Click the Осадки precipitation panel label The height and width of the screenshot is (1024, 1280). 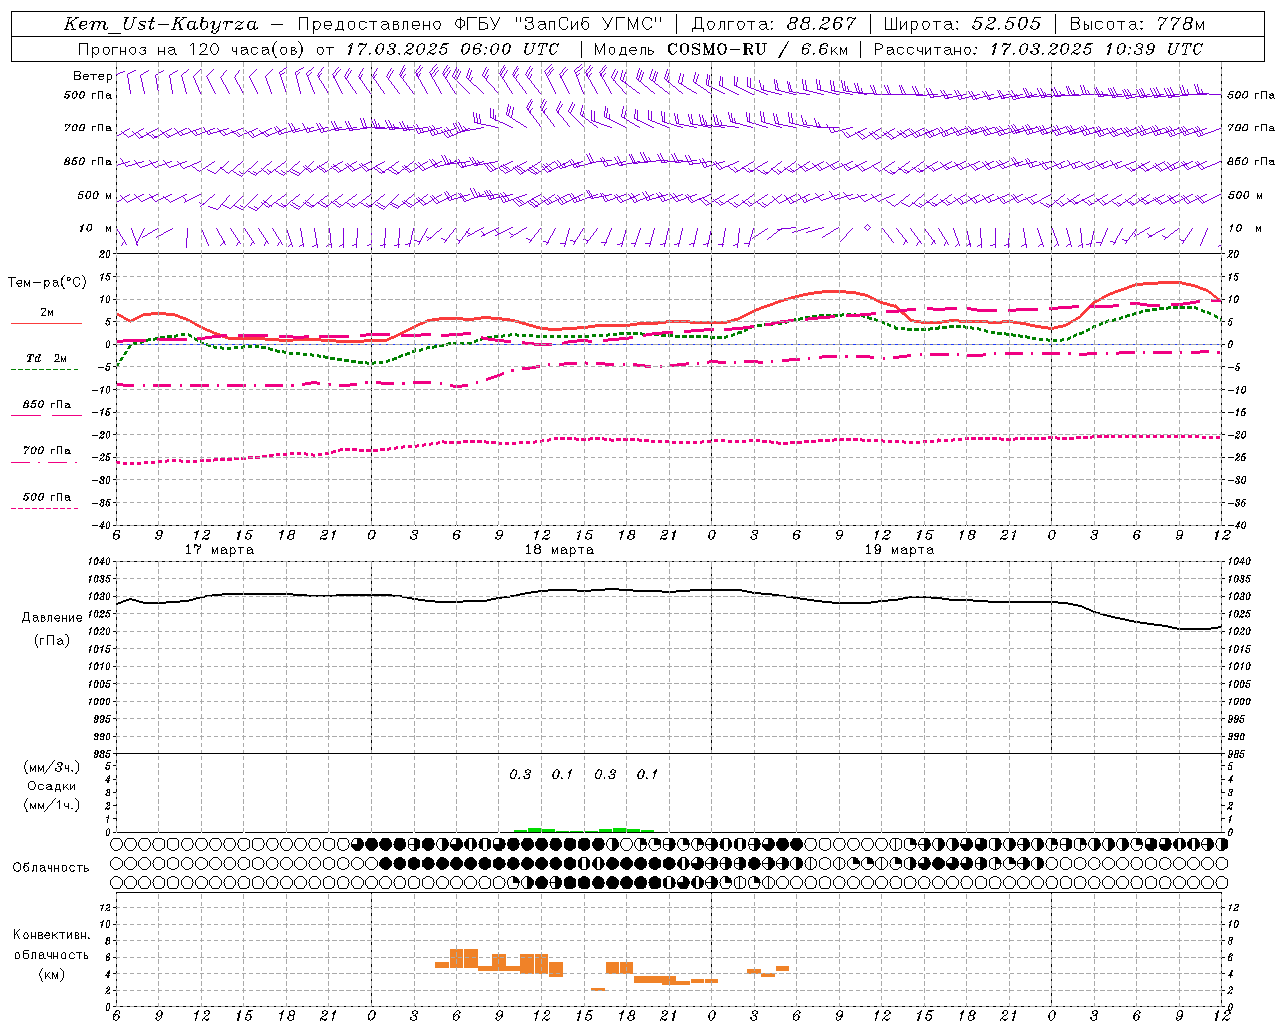(x=51, y=786)
